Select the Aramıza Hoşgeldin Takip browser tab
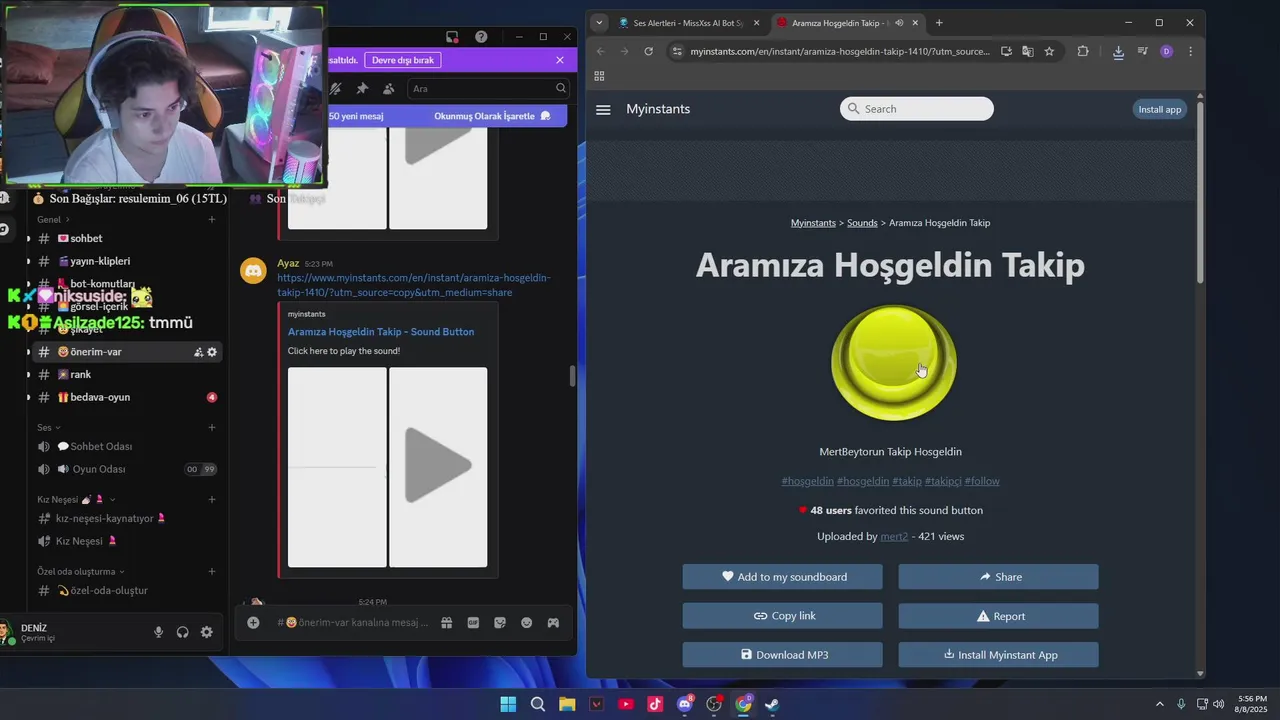 (838, 23)
